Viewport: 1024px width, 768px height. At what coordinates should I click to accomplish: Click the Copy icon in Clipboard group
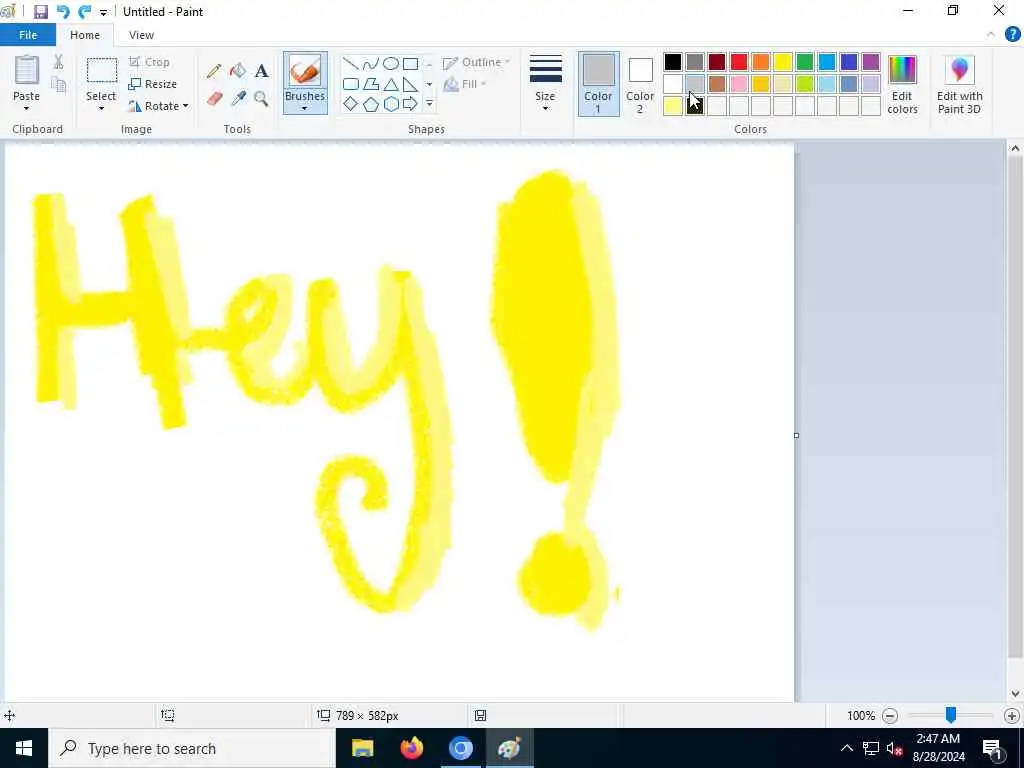click(59, 84)
